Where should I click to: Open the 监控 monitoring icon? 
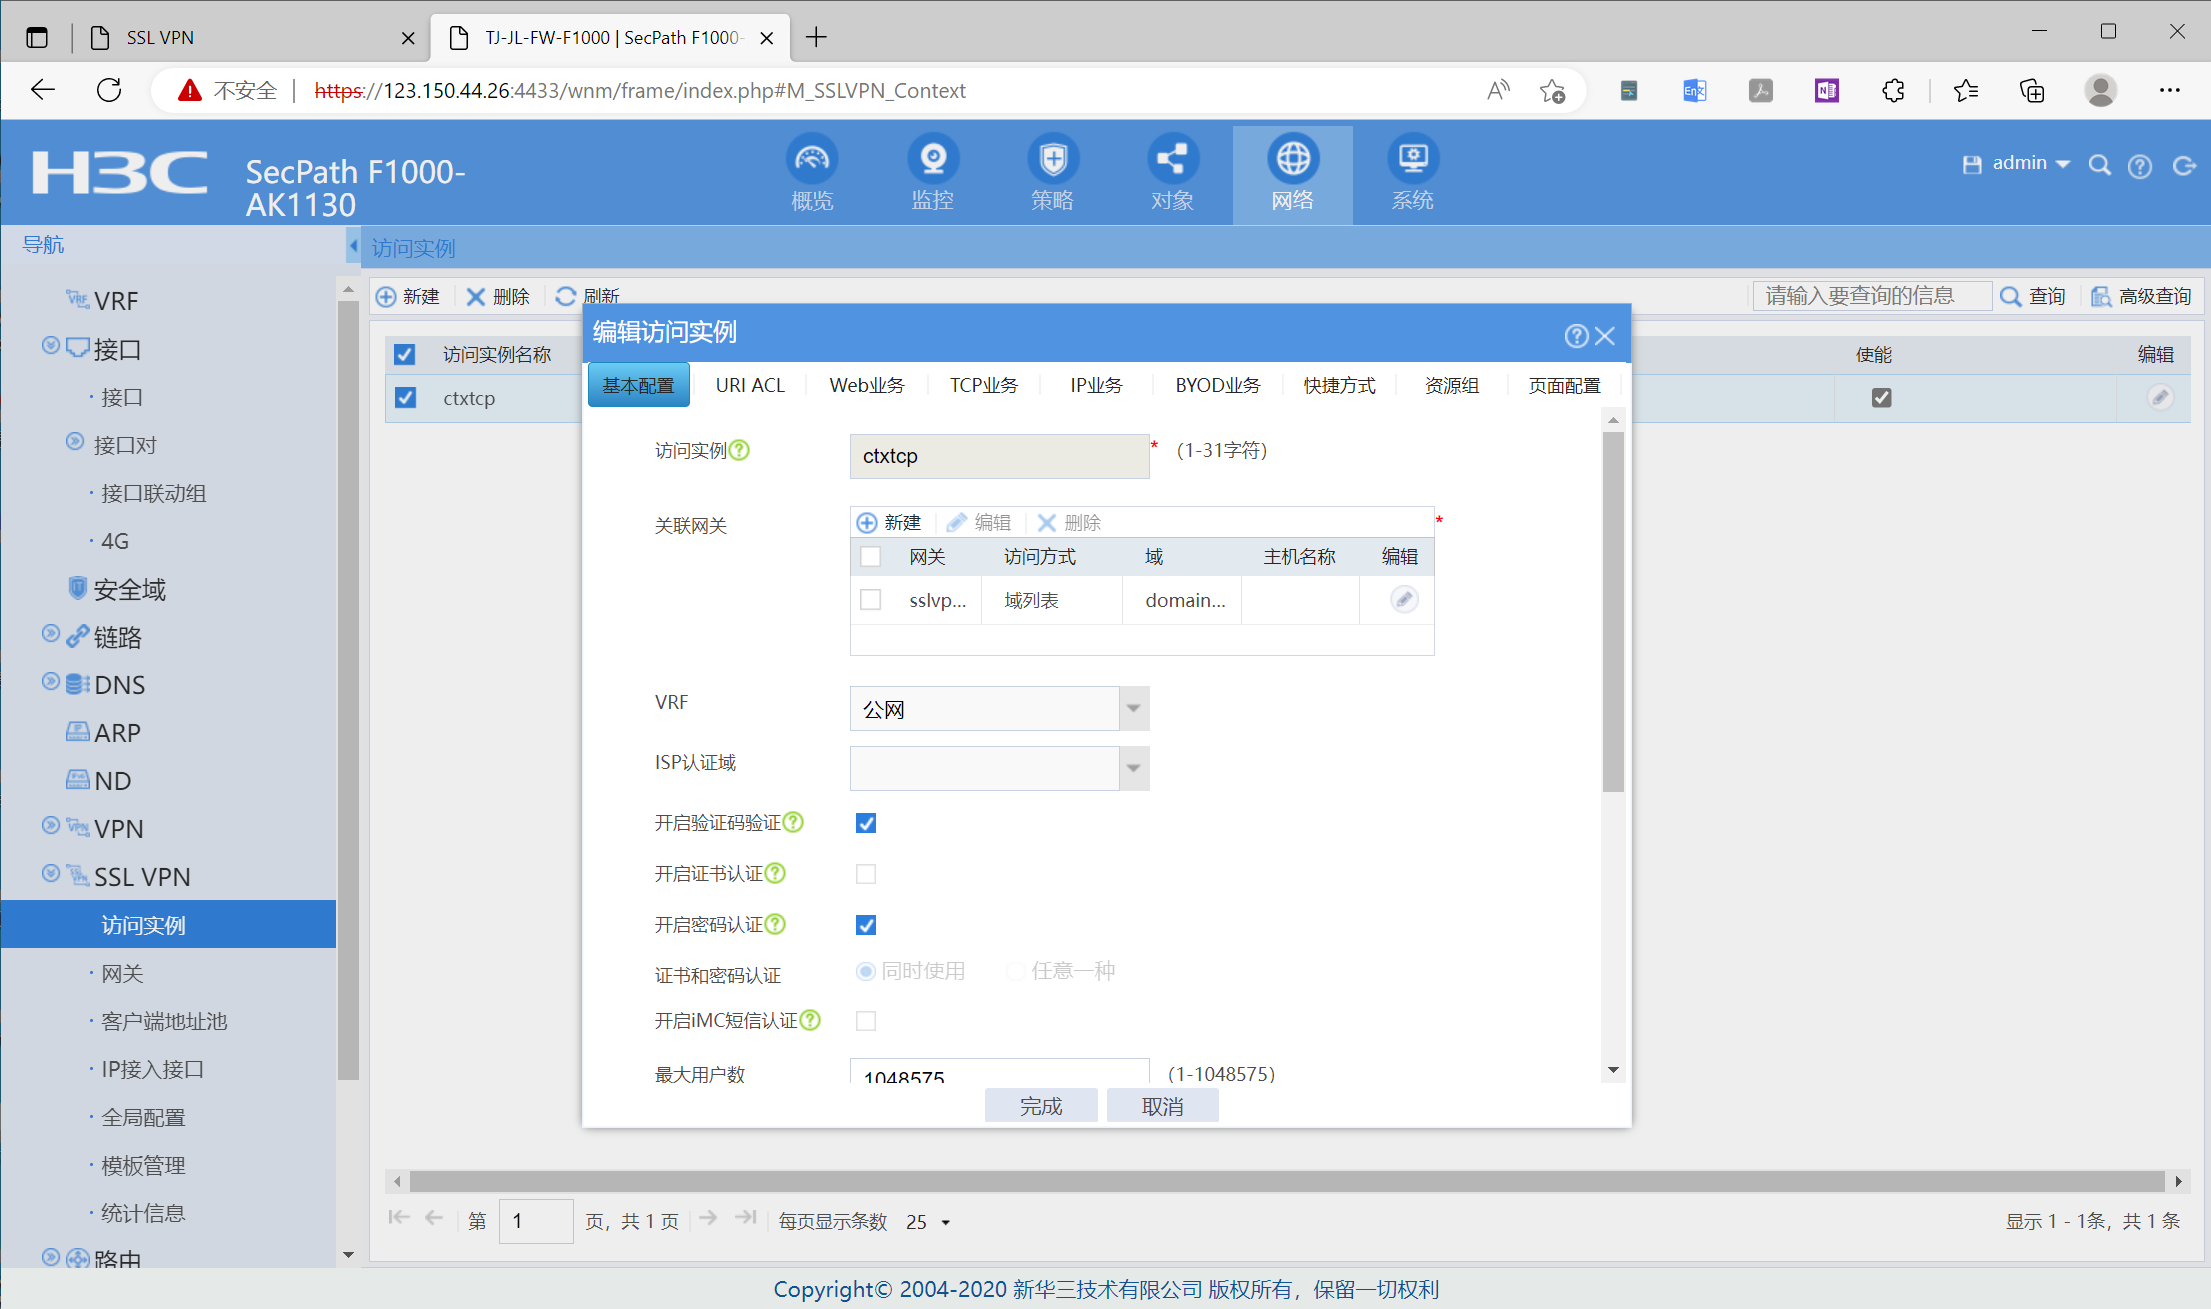(932, 160)
